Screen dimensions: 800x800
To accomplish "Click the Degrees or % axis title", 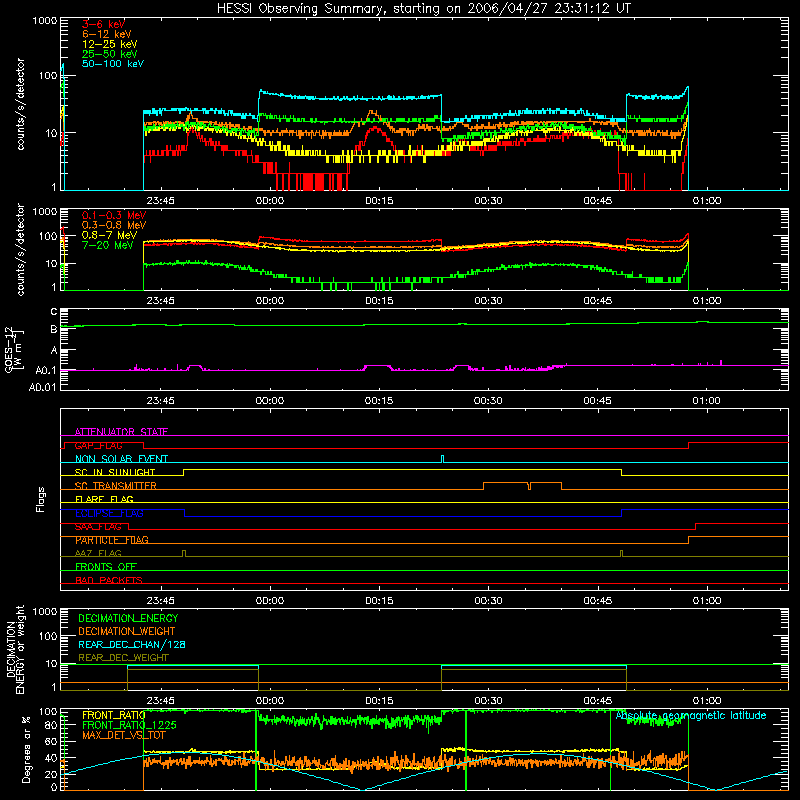I will (26, 750).
